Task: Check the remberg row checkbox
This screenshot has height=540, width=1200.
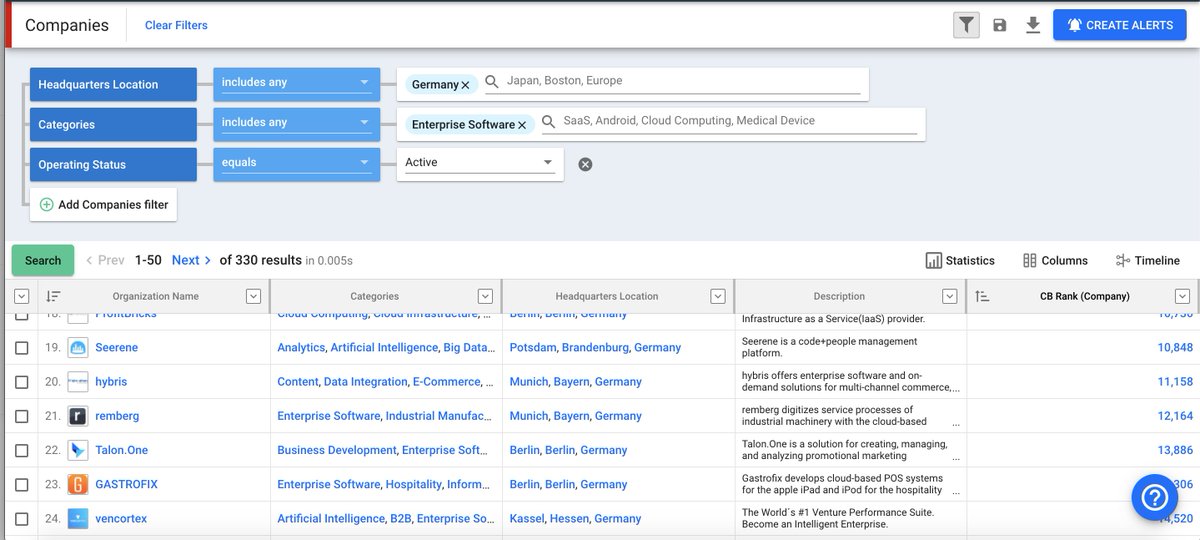Action: click(21, 416)
